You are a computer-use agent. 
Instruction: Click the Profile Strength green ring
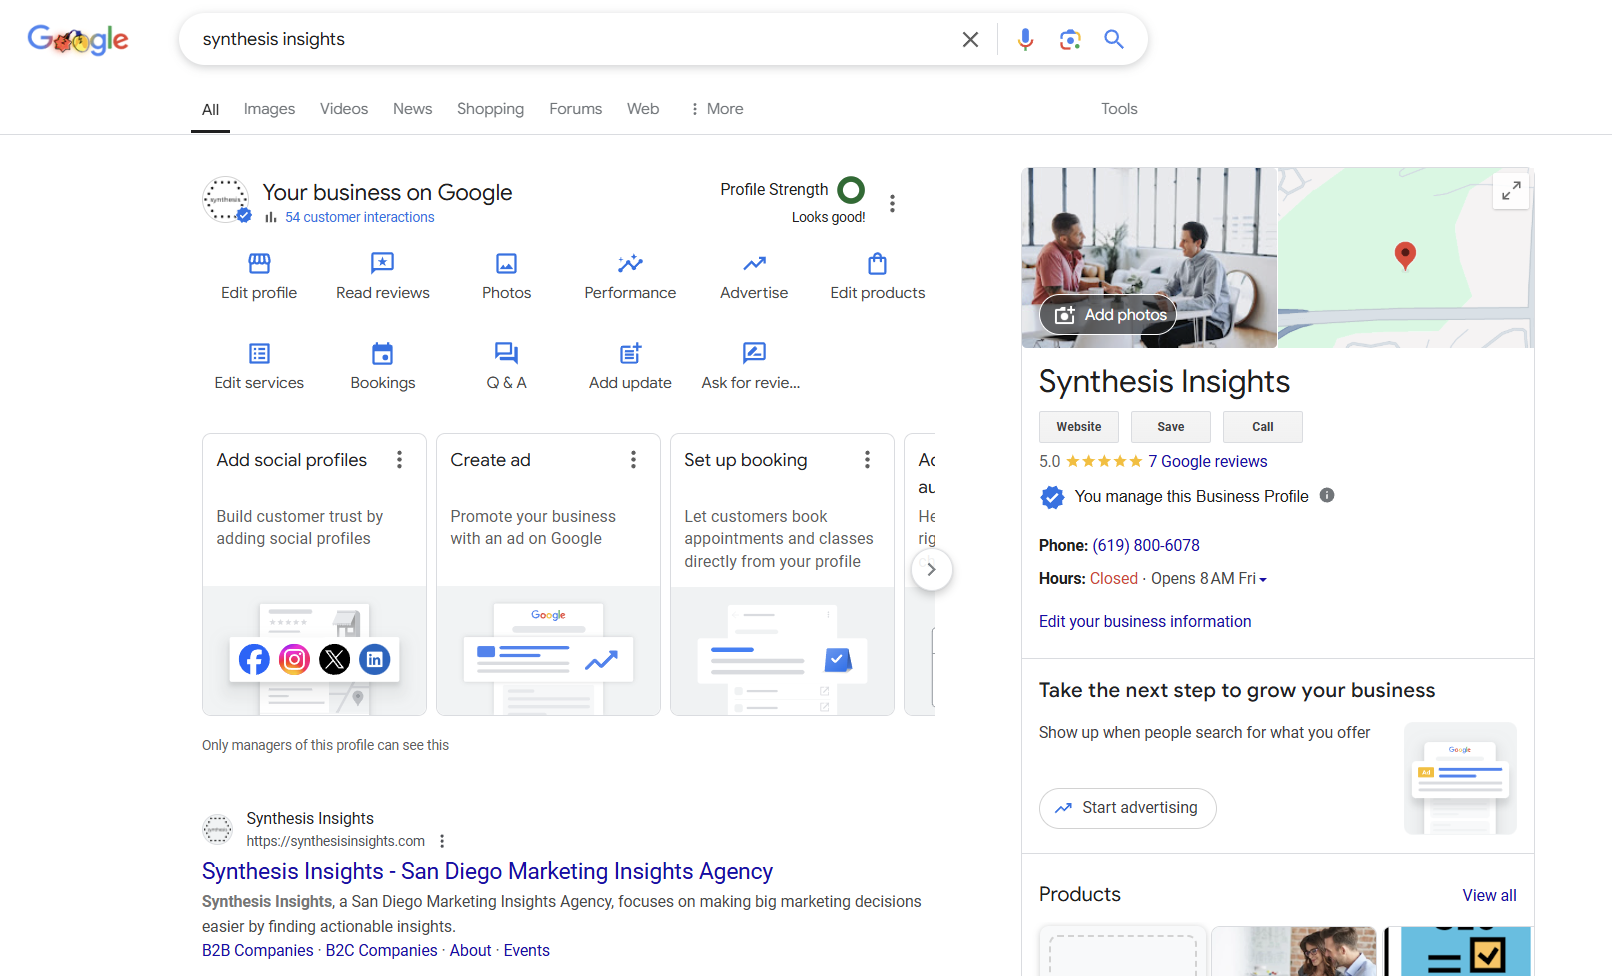(851, 190)
